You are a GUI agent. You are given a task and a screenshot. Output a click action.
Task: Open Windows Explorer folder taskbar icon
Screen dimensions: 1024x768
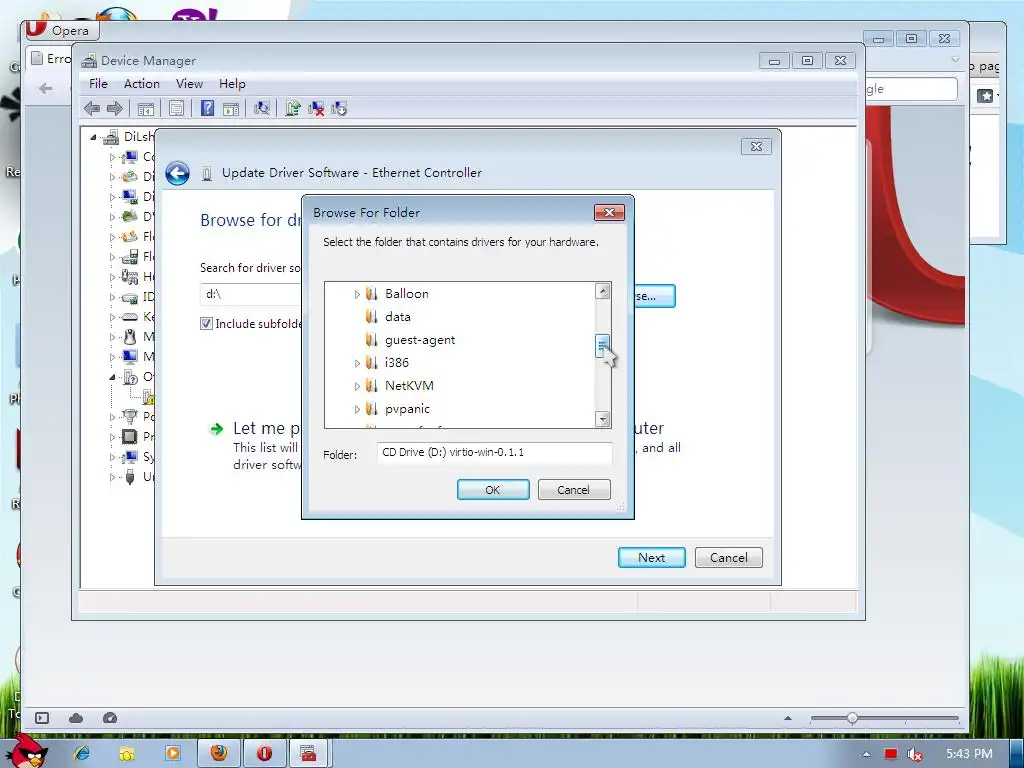[x=126, y=754]
